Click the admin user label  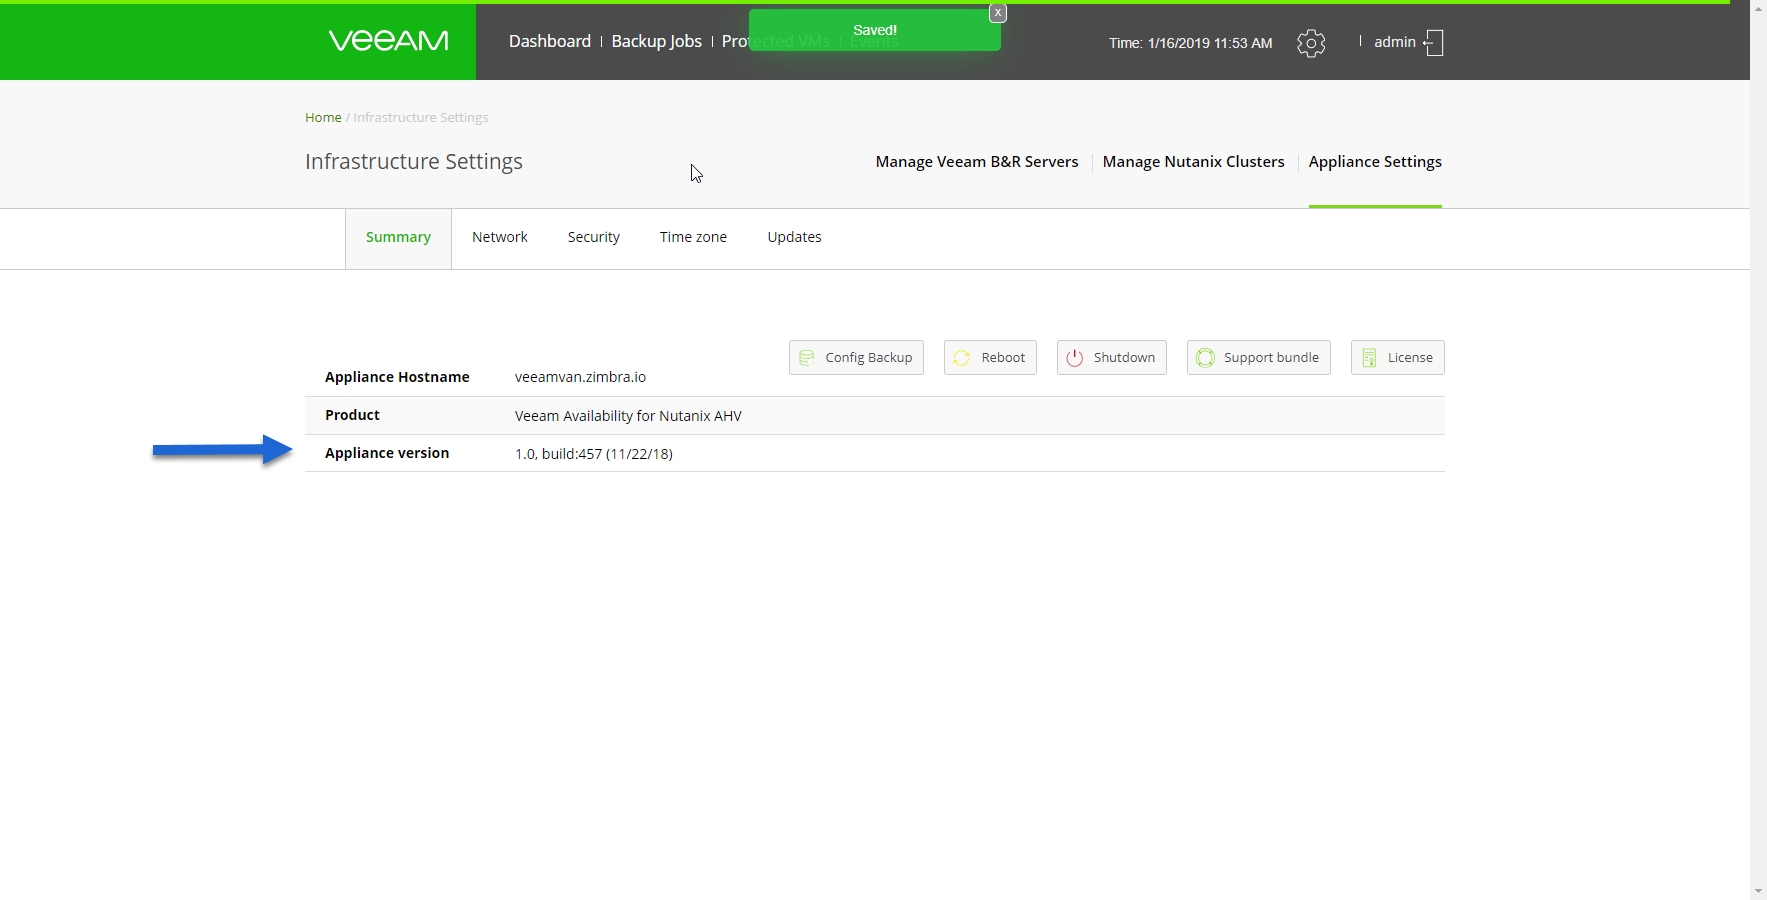click(x=1395, y=42)
